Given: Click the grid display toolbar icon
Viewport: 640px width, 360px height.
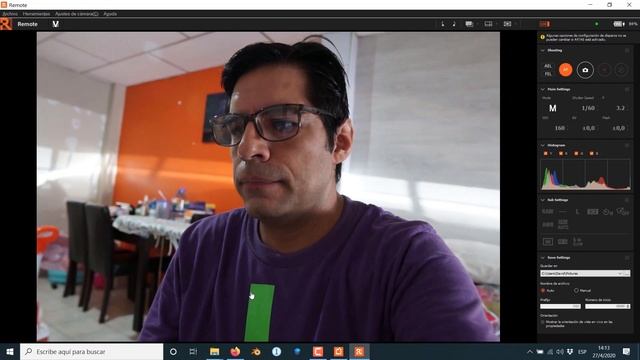Looking at the screenshot, I should click(469, 24).
